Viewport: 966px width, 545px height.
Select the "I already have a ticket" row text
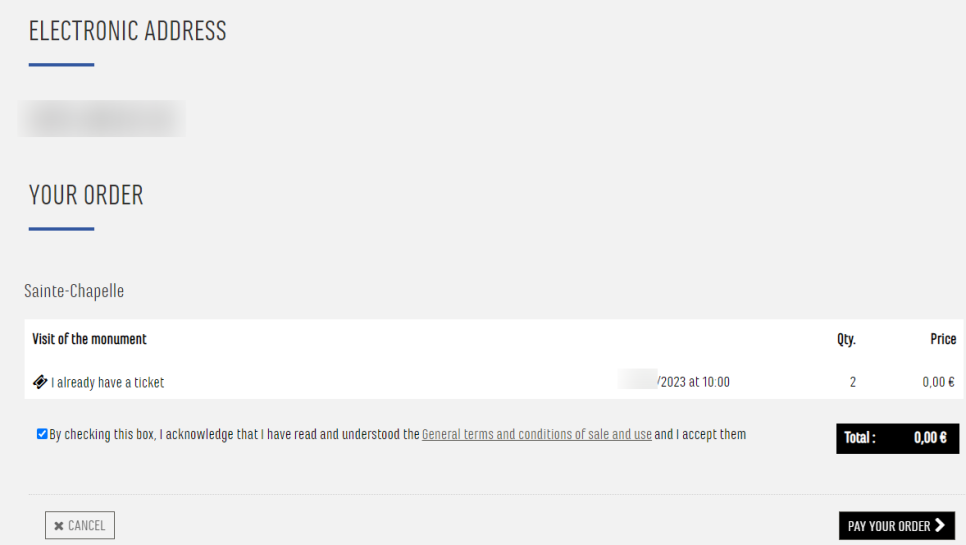click(x=108, y=382)
